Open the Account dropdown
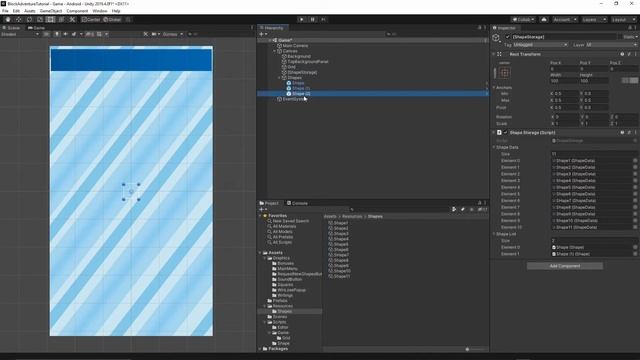640x360 pixels. point(564,20)
